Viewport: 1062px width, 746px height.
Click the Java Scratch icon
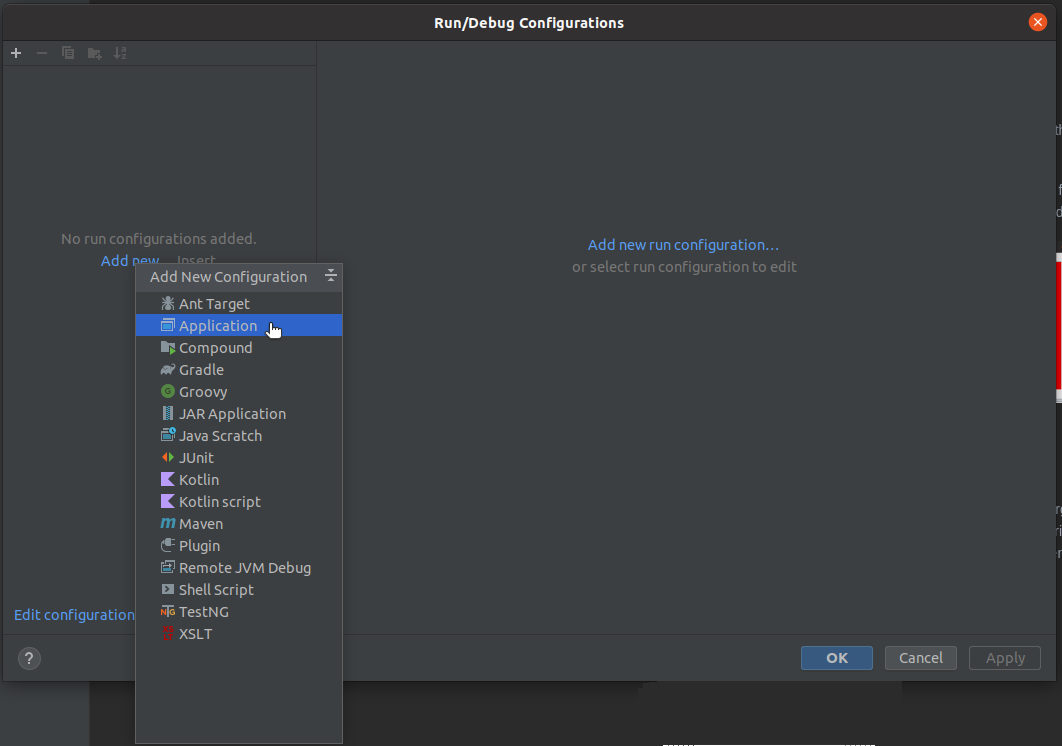click(167, 435)
